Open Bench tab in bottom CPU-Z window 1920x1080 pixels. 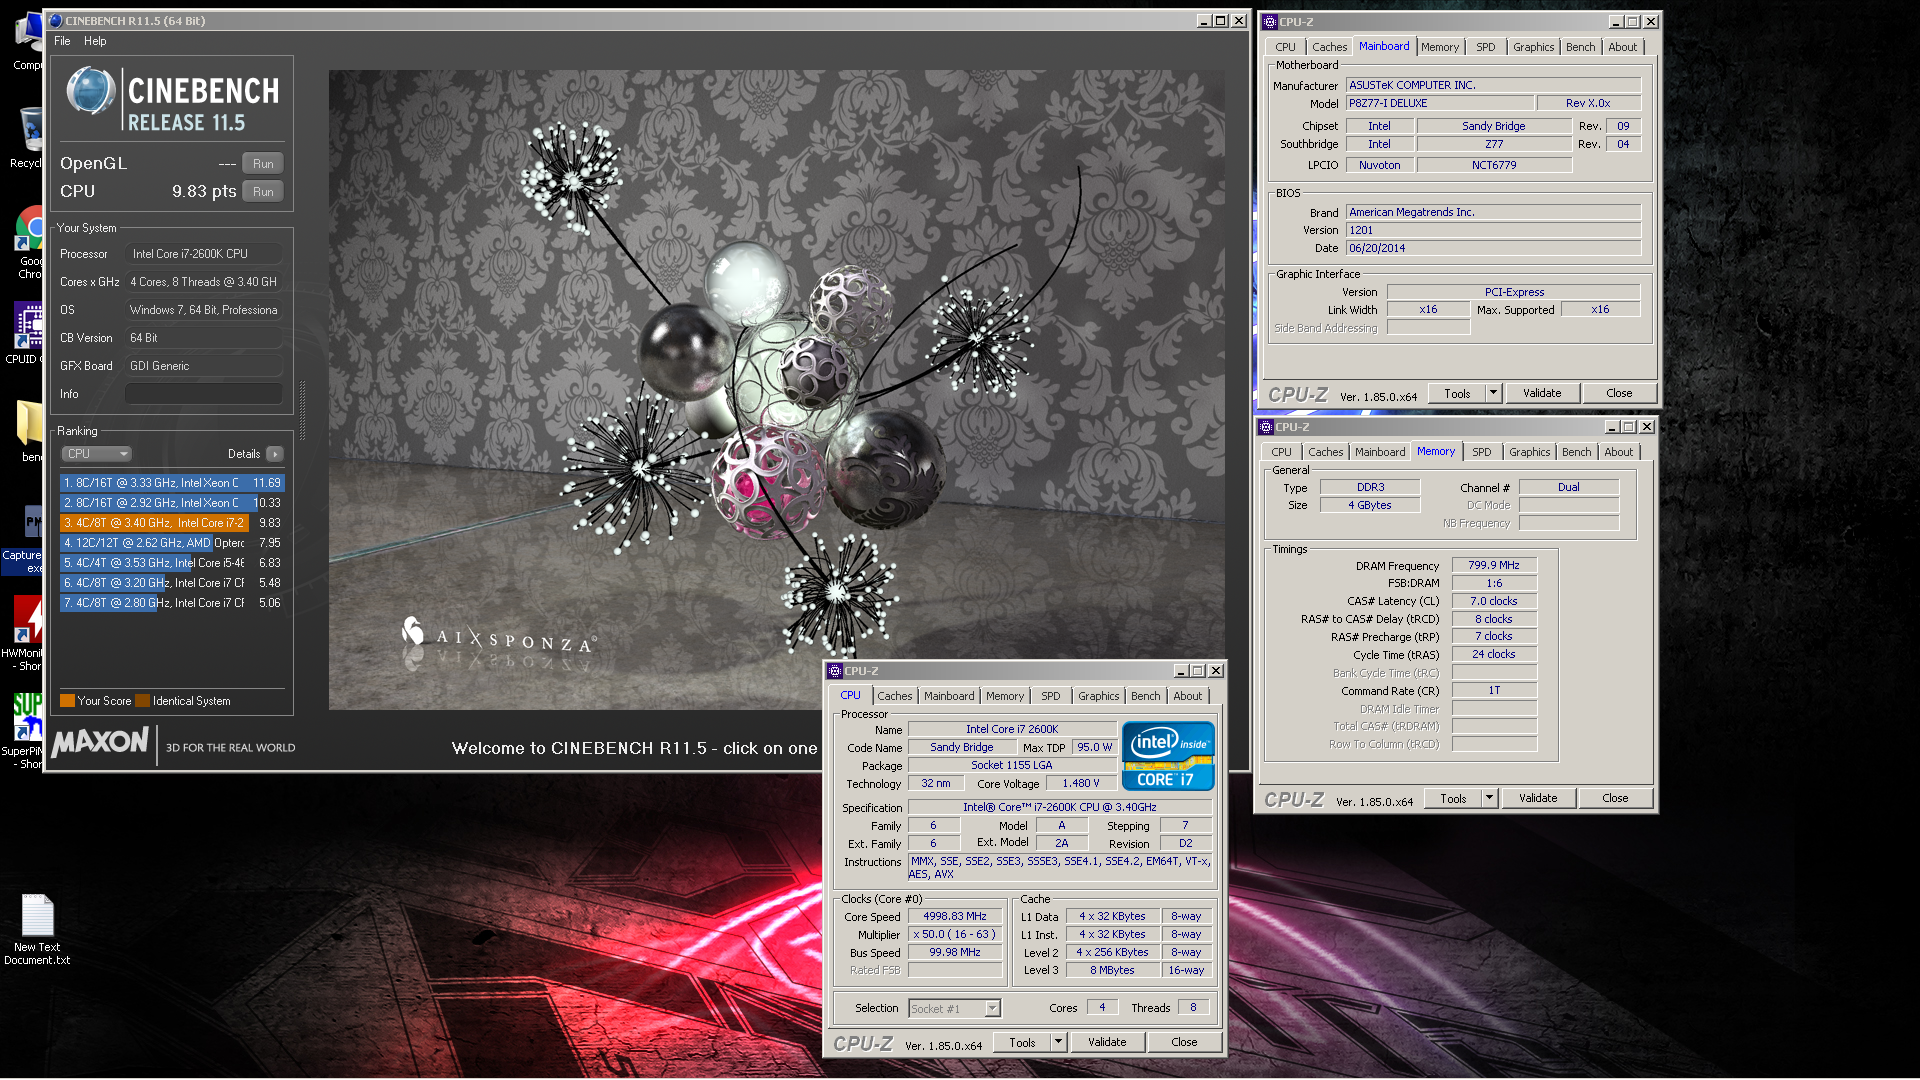point(1145,696)
